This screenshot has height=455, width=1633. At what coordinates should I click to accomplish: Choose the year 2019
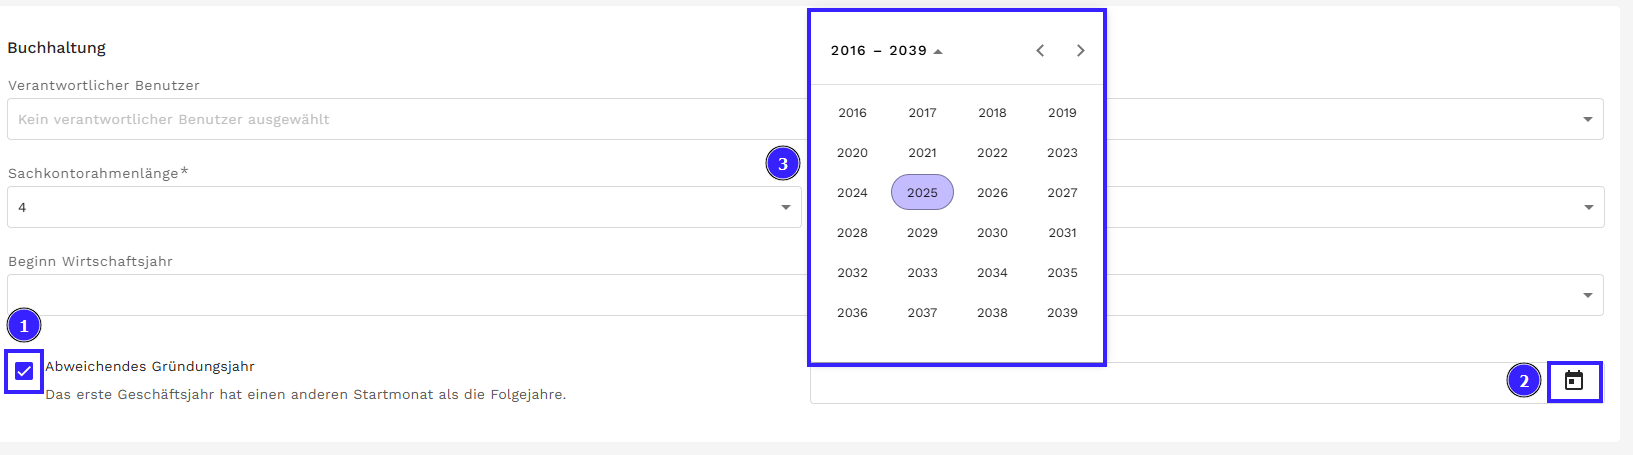coord(1062,113)
